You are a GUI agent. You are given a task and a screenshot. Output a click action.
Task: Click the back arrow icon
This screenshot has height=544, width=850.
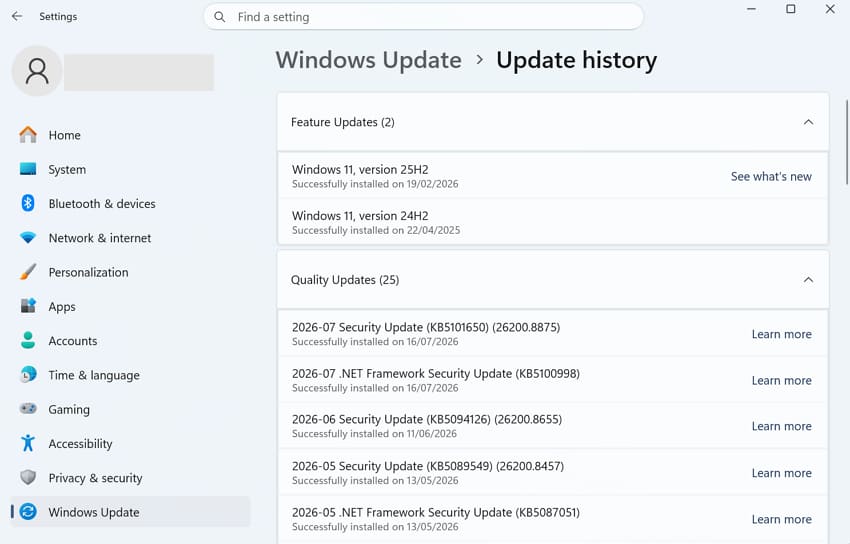tap(17, 16)
